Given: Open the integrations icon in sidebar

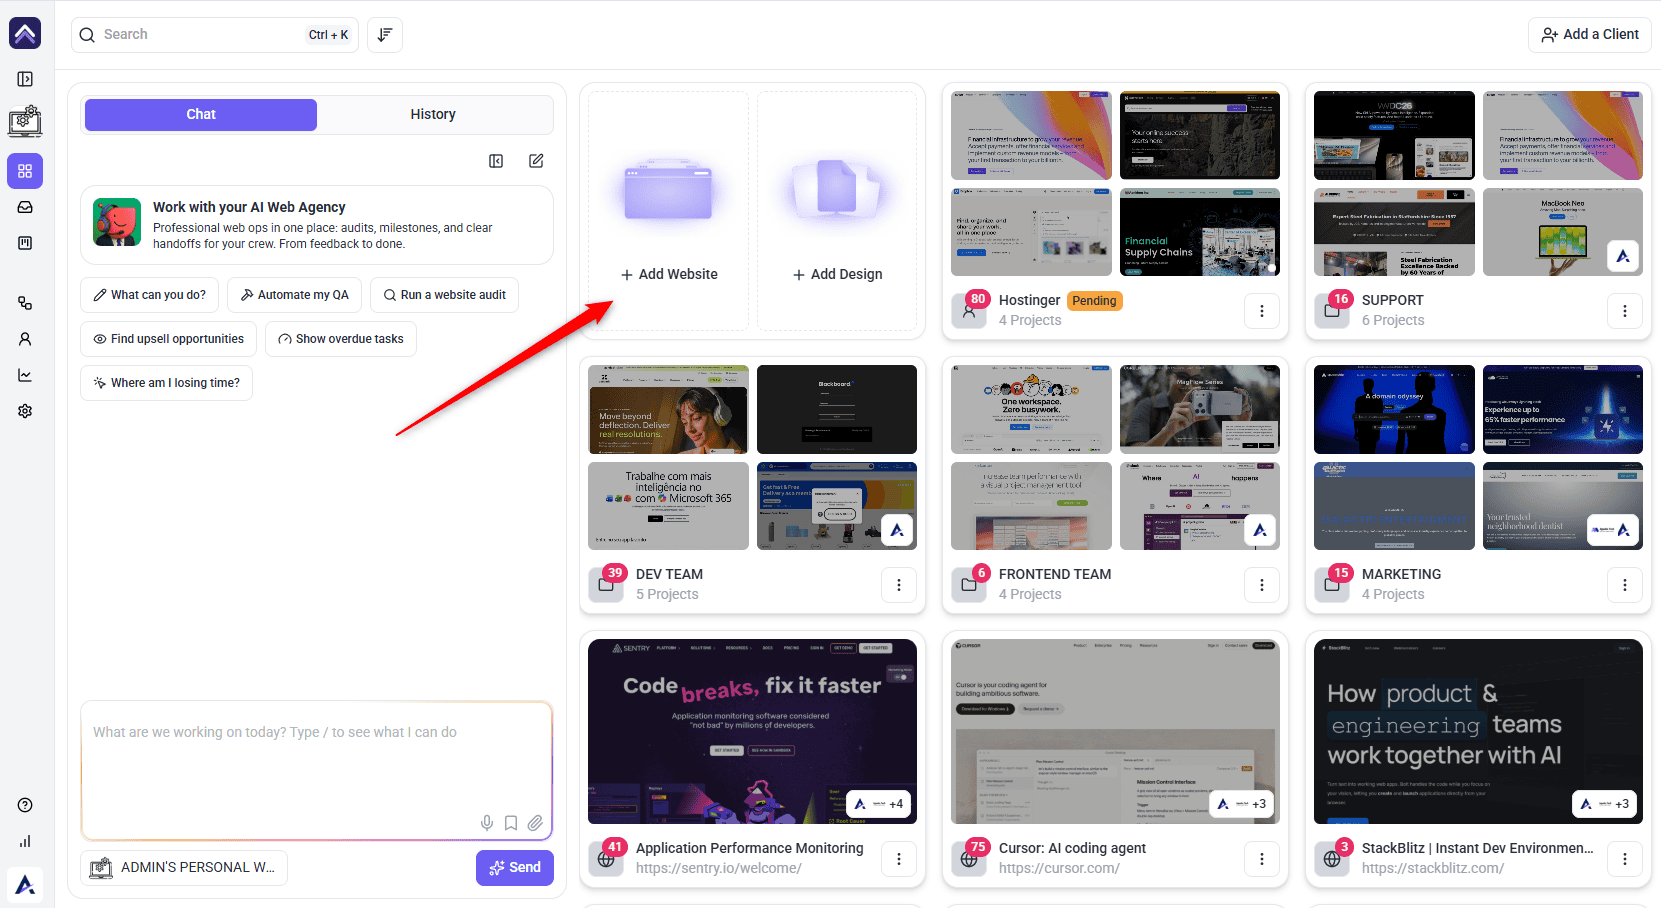Looking at the screenshot, I should tap(25, 303).
